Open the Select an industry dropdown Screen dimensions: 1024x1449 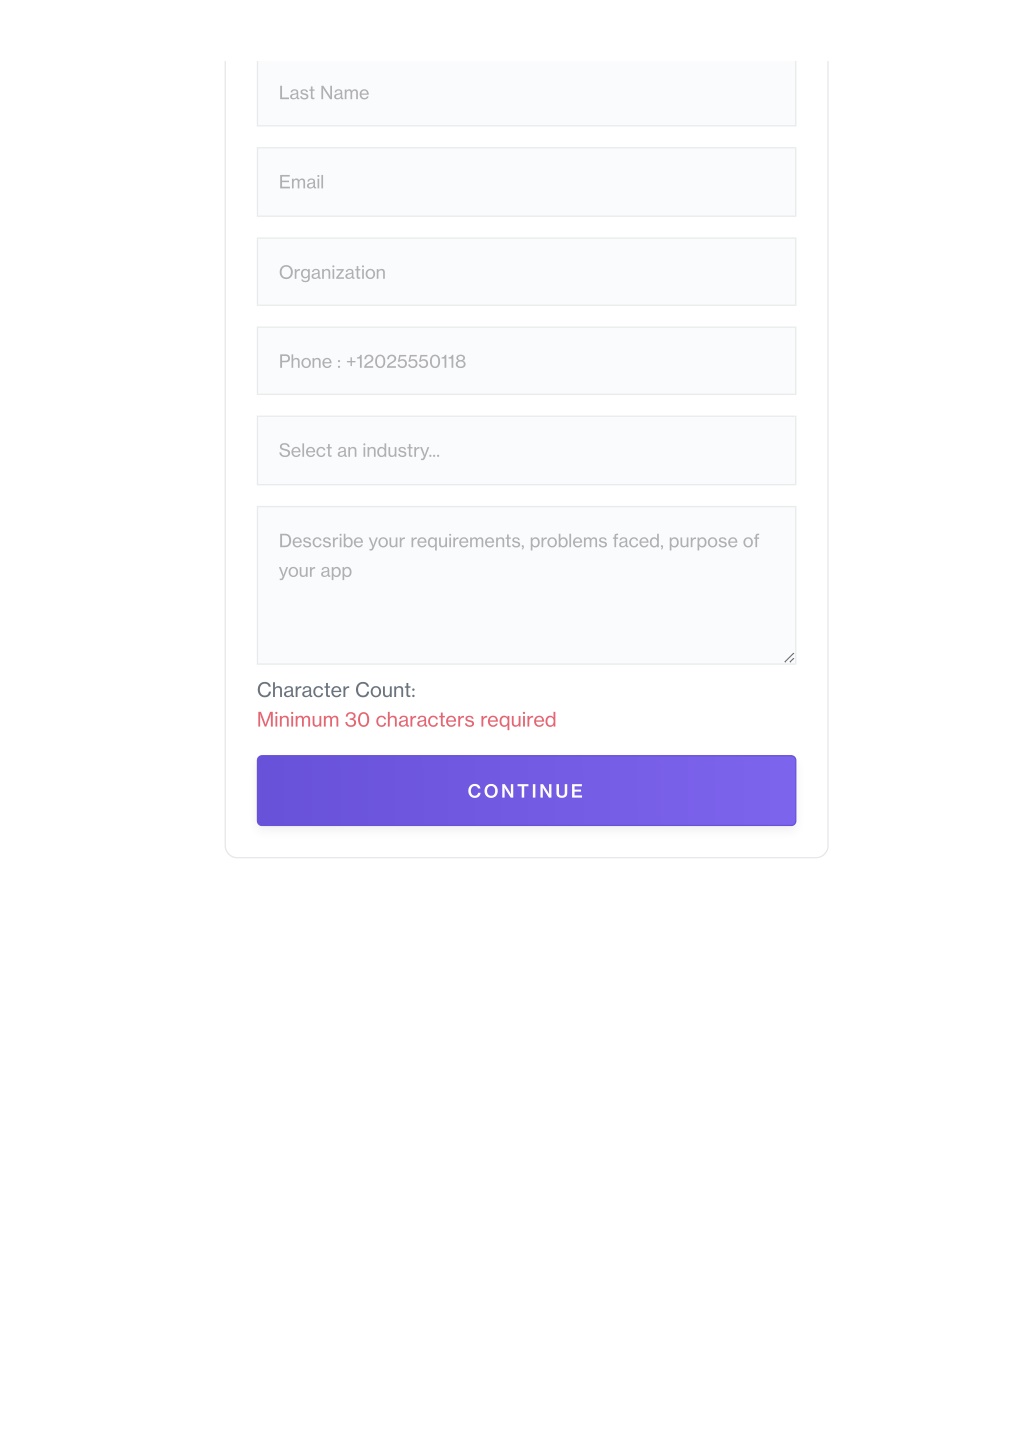526,451
